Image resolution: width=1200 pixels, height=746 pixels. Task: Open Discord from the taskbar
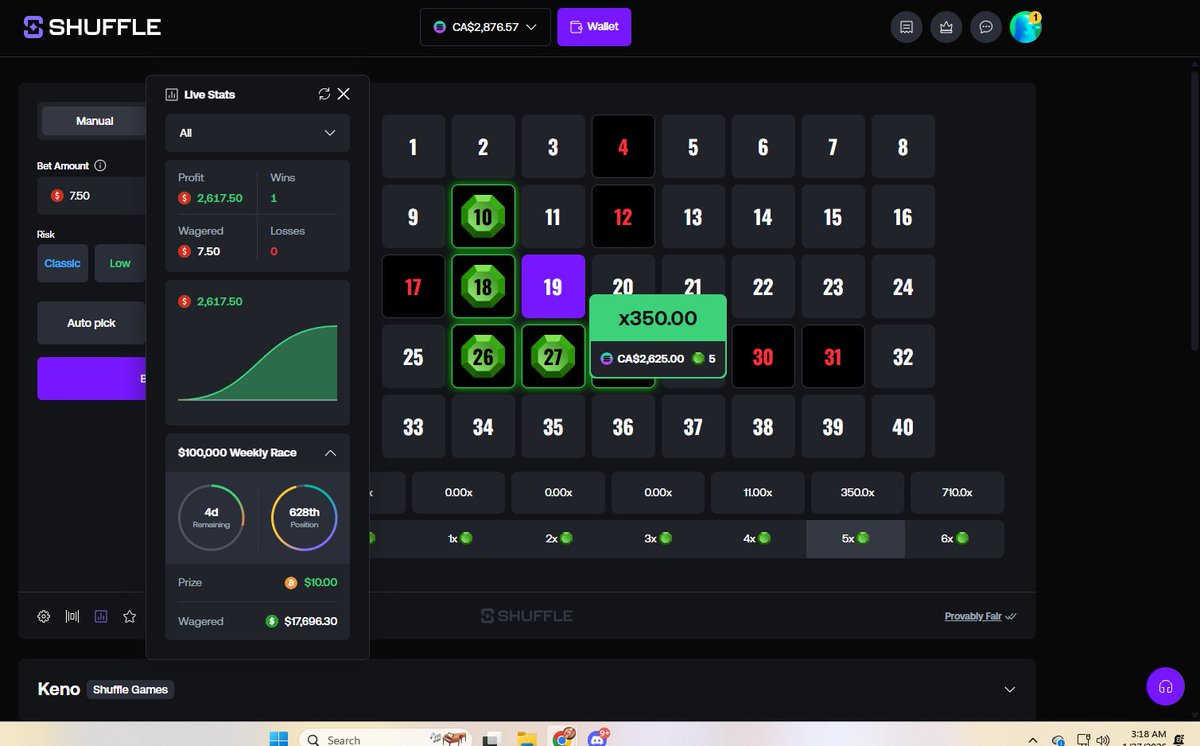coord(598,739)
